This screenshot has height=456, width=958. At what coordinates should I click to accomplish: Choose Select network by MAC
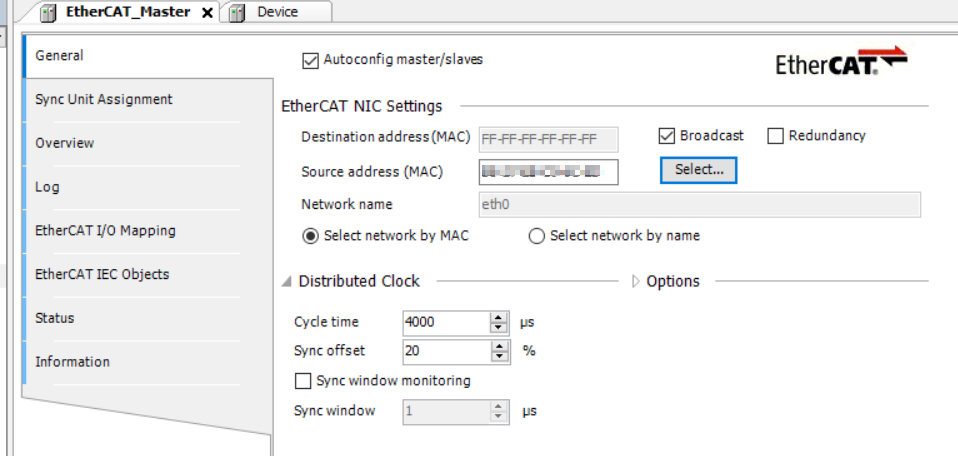pyautogui.click(x=310, y=236)
